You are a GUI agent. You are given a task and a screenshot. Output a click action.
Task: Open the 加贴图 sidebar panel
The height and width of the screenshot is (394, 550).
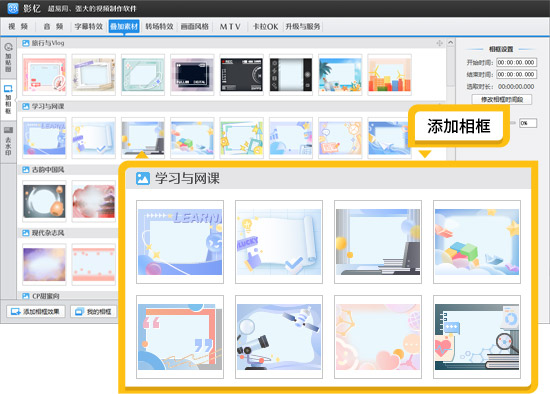click(8, 57)
